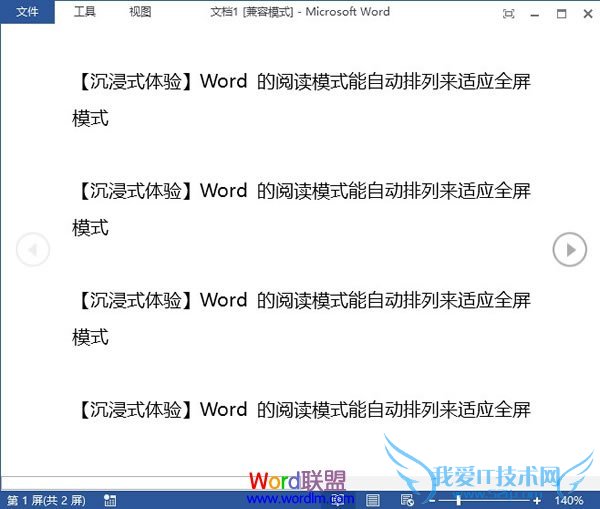The width and height of the screenshot is (600, 509).
Task: Open the 视图 menu
Action: (140, 12)
